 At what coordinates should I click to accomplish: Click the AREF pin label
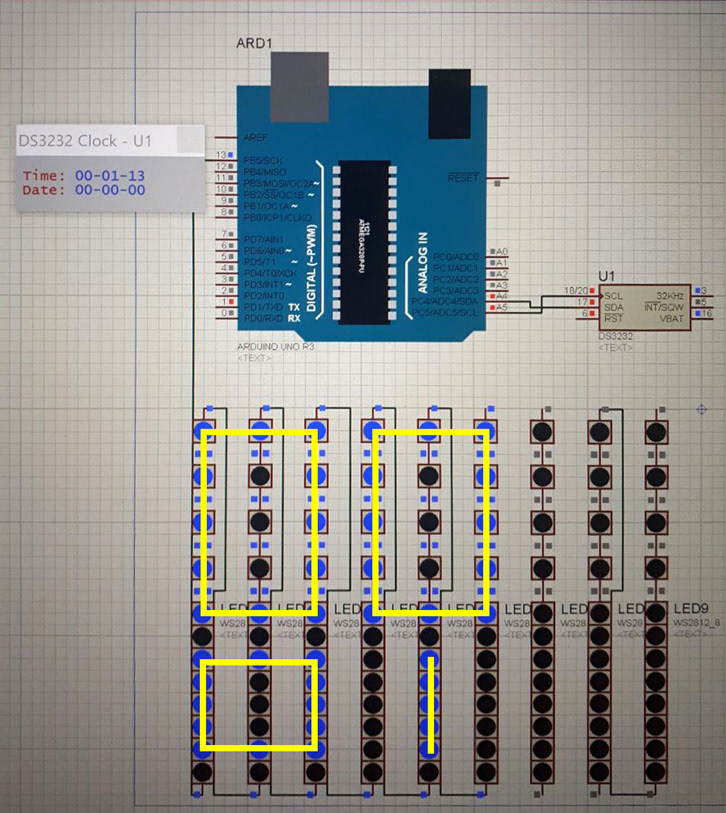pos(255,137)
